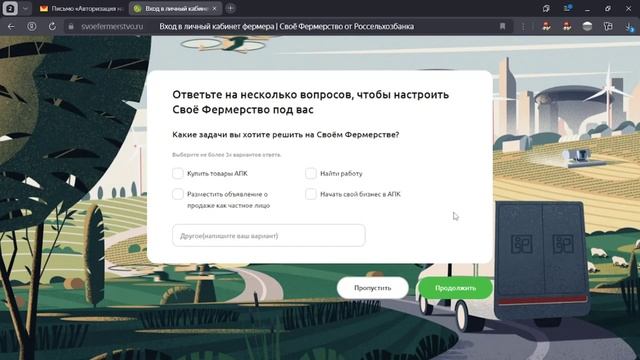This screenshot has width=640, height=360.
Task: Click the site security lock icon
Action: 71,27
